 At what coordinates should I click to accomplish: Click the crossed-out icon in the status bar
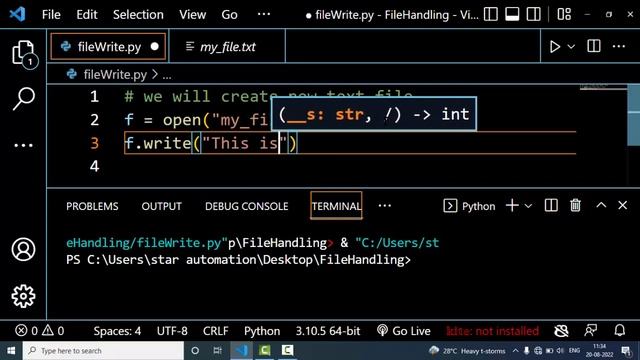pyautogui.click(x=561, y=331)
